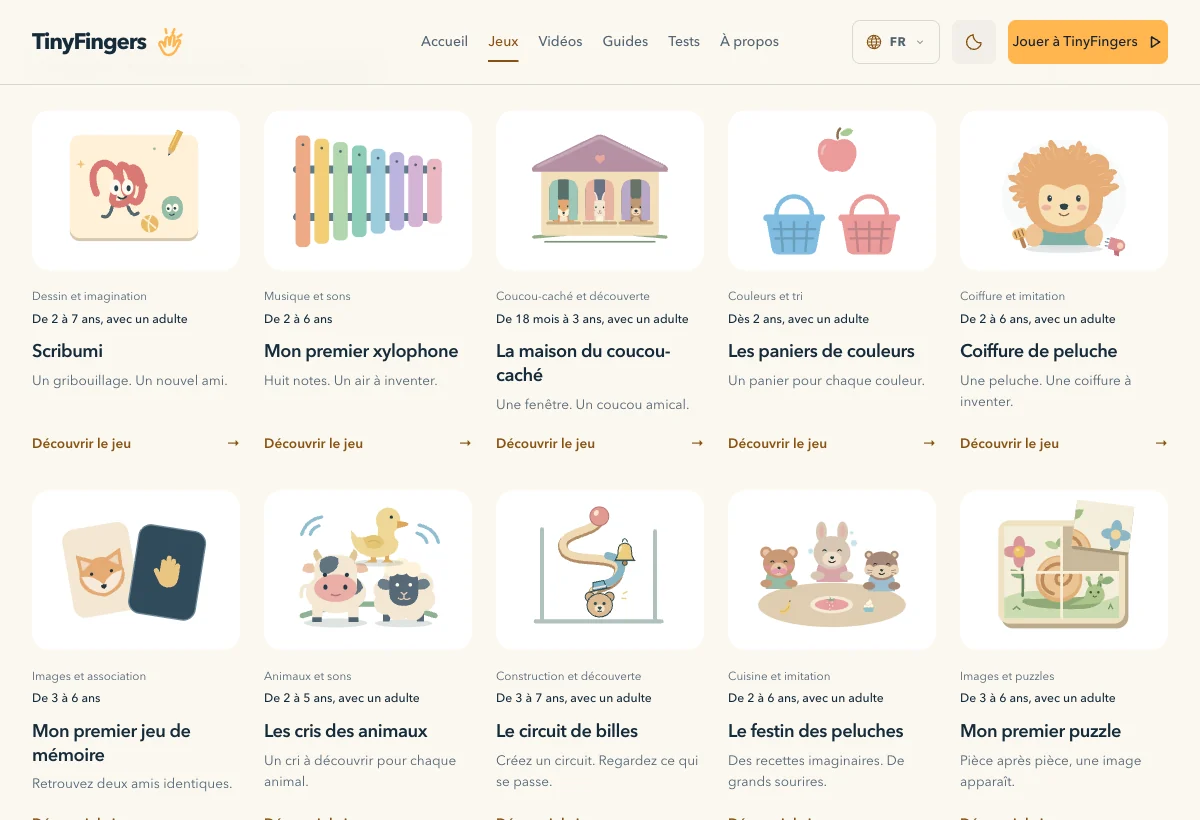The height and width of the screenshot is (820, 1200).
Task: Click the arrow icon in Les paniers de couleurs' card
Action: point(929,443)
